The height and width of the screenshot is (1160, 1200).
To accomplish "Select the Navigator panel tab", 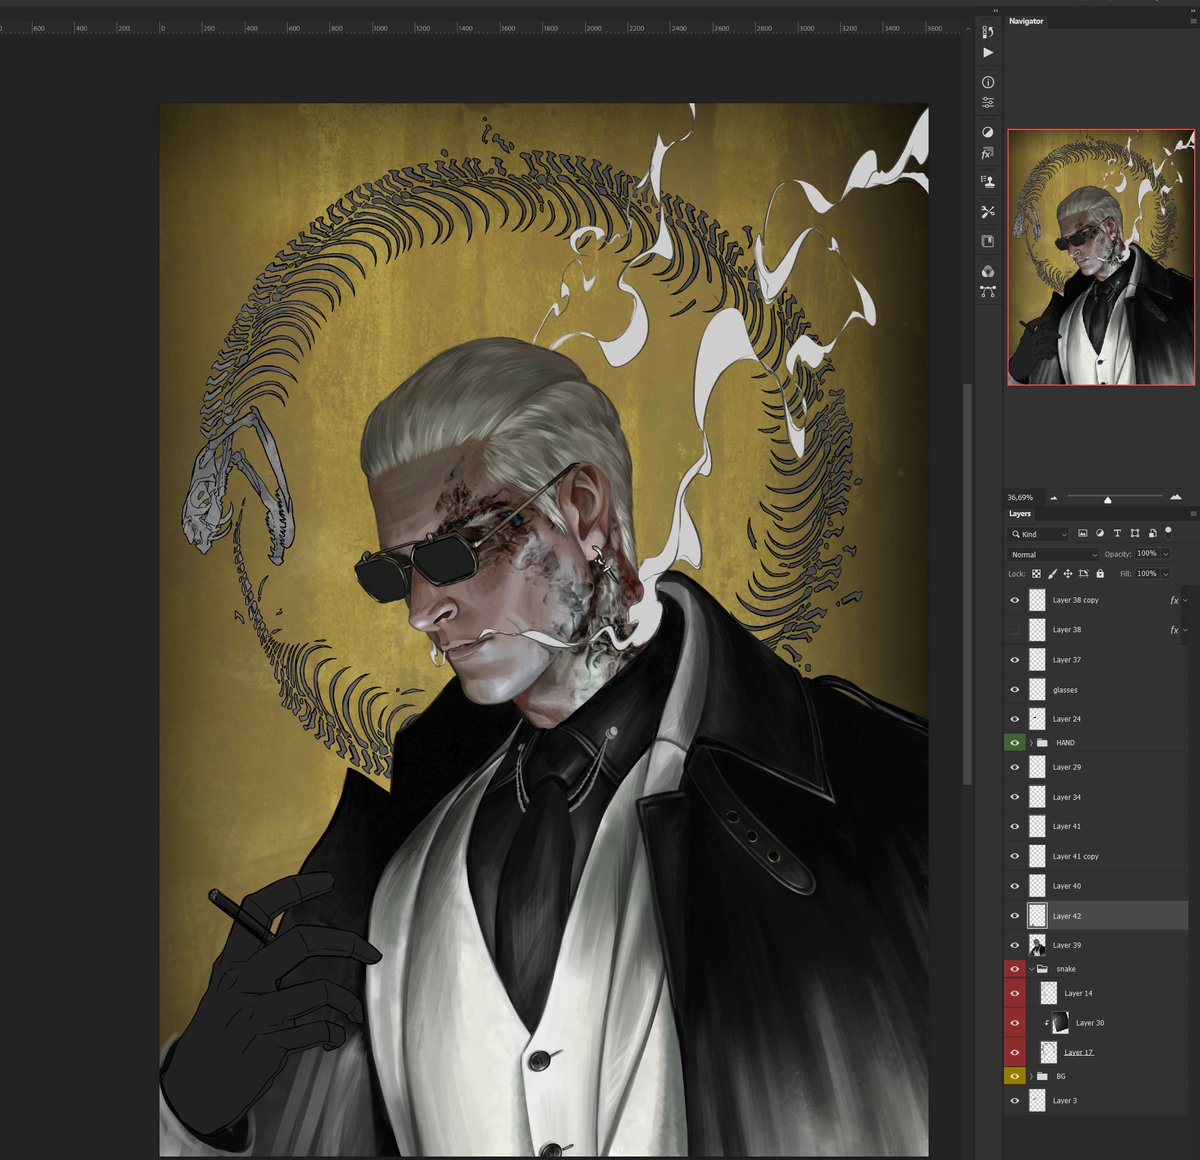I will [x=1026, y=21].
